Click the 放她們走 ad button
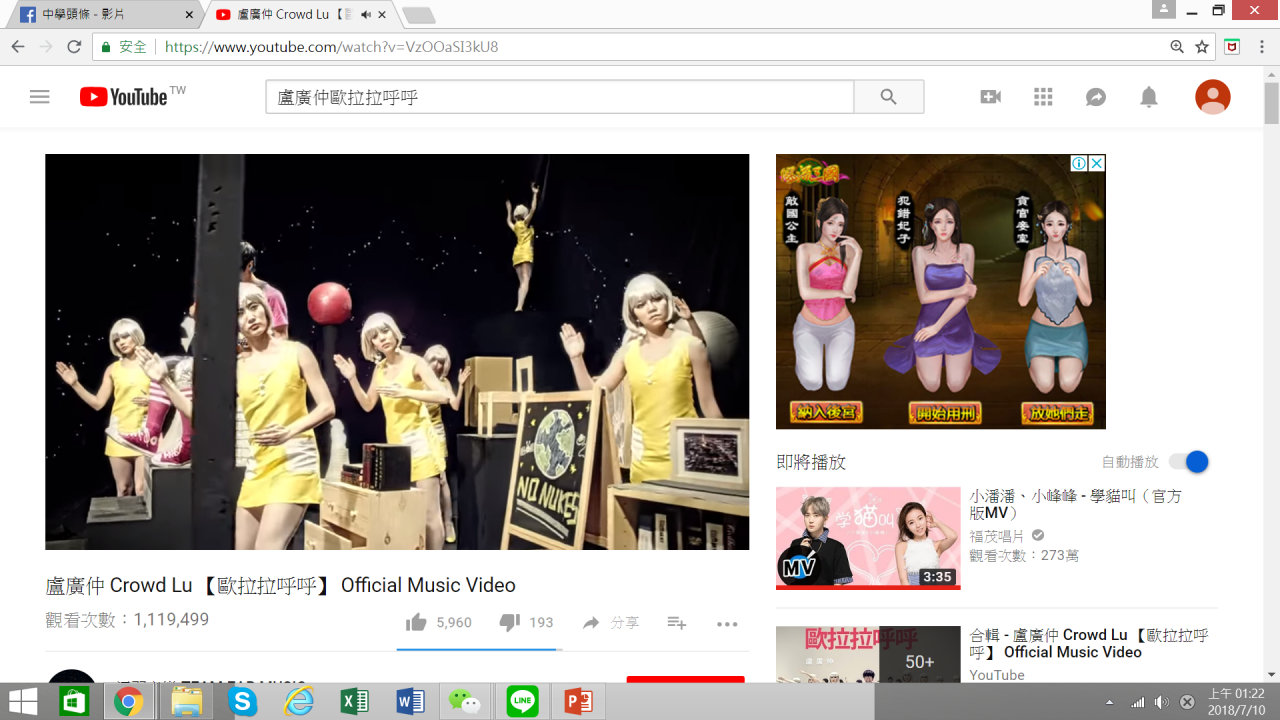 pos(1057,412)
